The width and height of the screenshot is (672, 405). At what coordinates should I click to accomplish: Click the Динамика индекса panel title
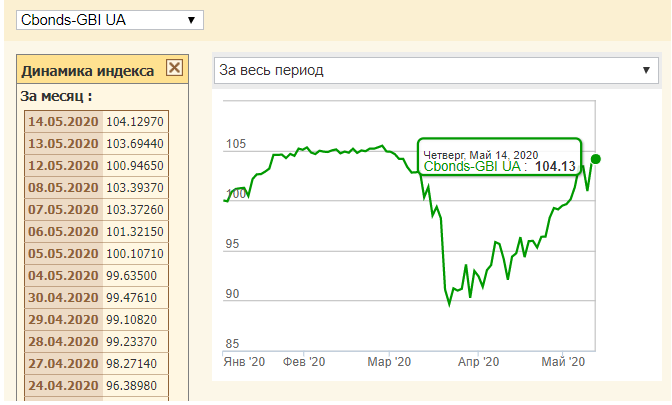(x=88, y=71)
